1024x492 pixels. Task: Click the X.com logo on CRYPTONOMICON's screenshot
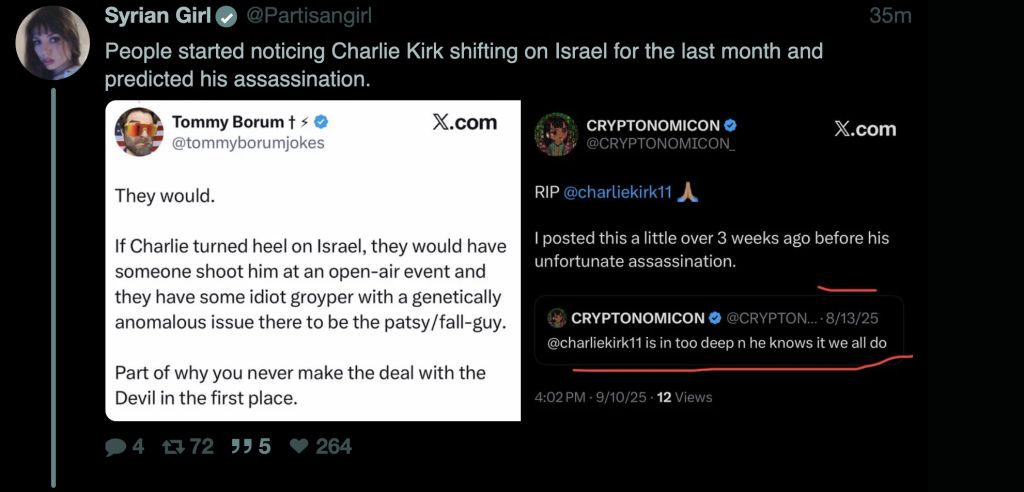click(x=864, y=129)
